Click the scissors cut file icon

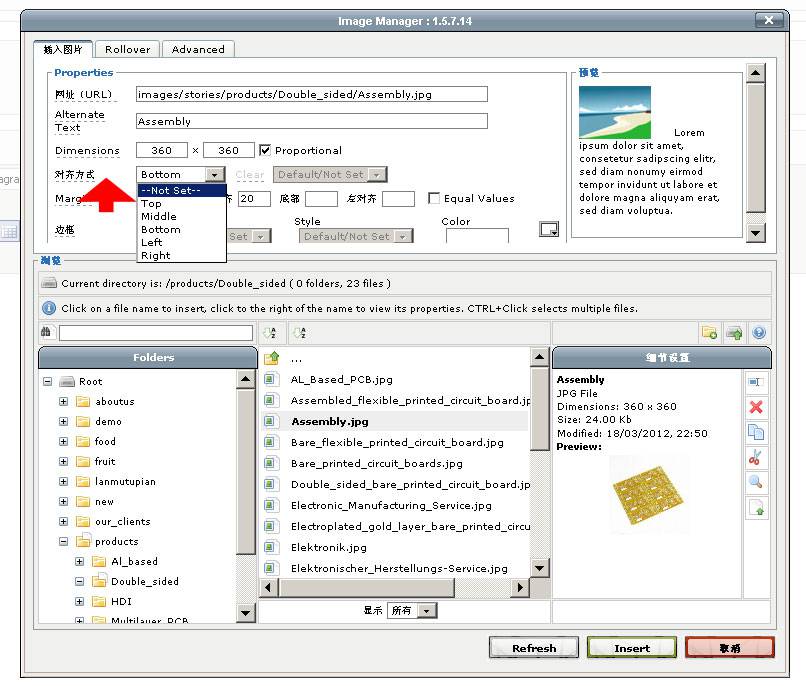pos(756,458)
